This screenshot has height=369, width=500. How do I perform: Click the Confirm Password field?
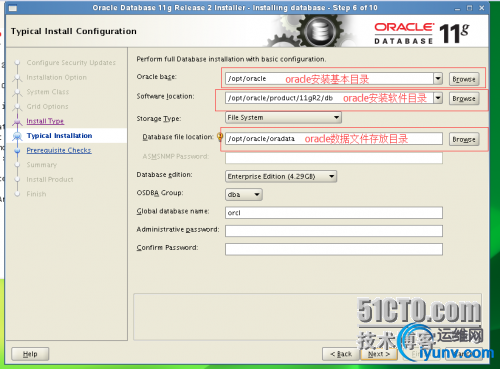point(334,249)
